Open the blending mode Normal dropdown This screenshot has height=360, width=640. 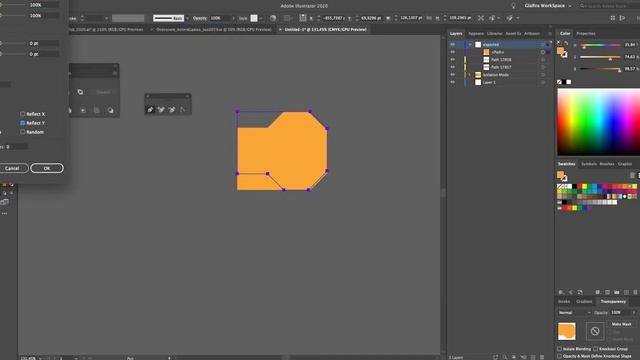[574, 313]
